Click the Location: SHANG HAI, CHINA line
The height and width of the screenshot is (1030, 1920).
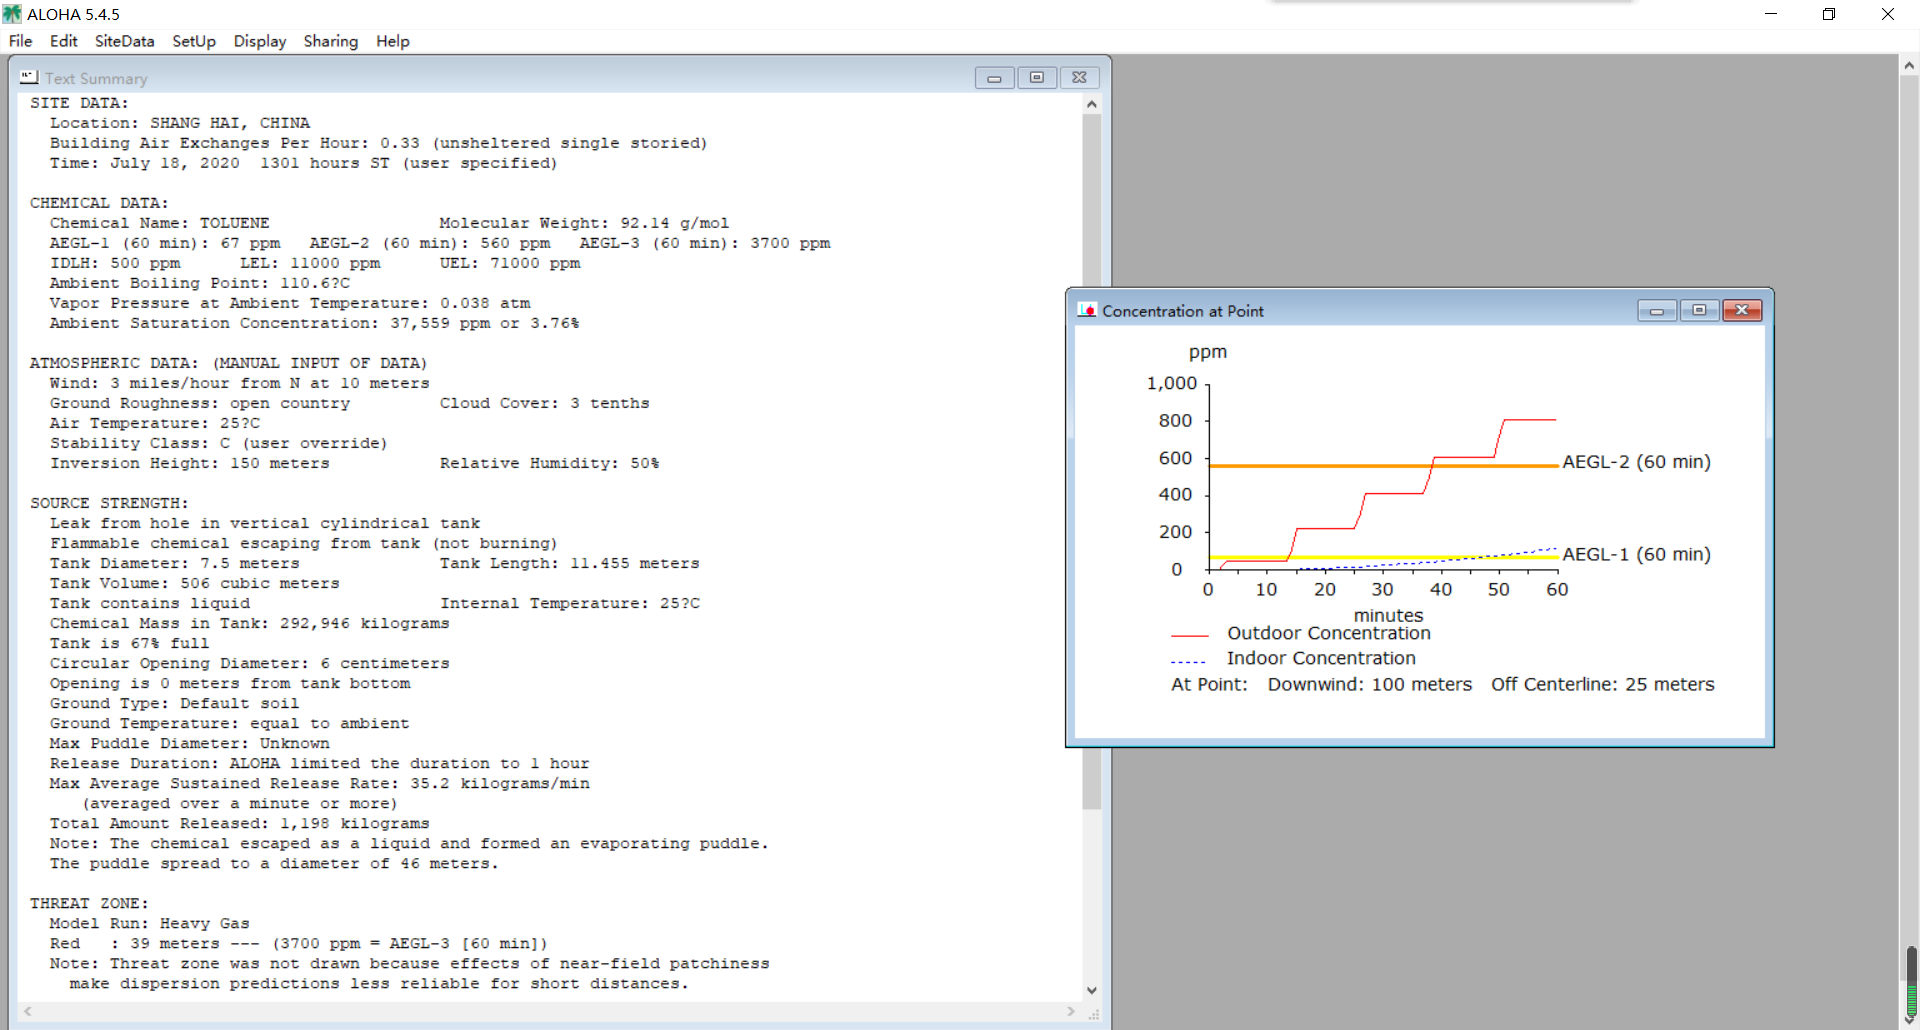coord(180,123)
